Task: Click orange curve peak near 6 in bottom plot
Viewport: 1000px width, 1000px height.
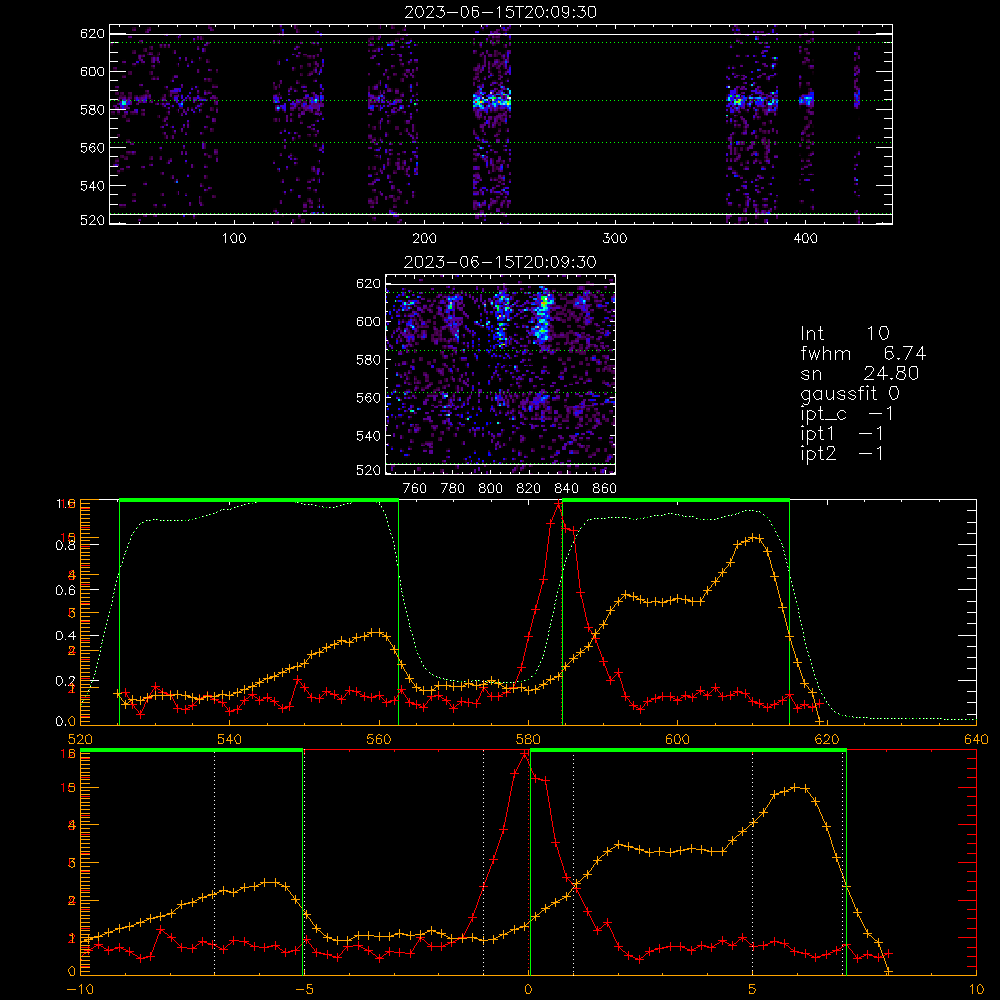Action: 795,787
